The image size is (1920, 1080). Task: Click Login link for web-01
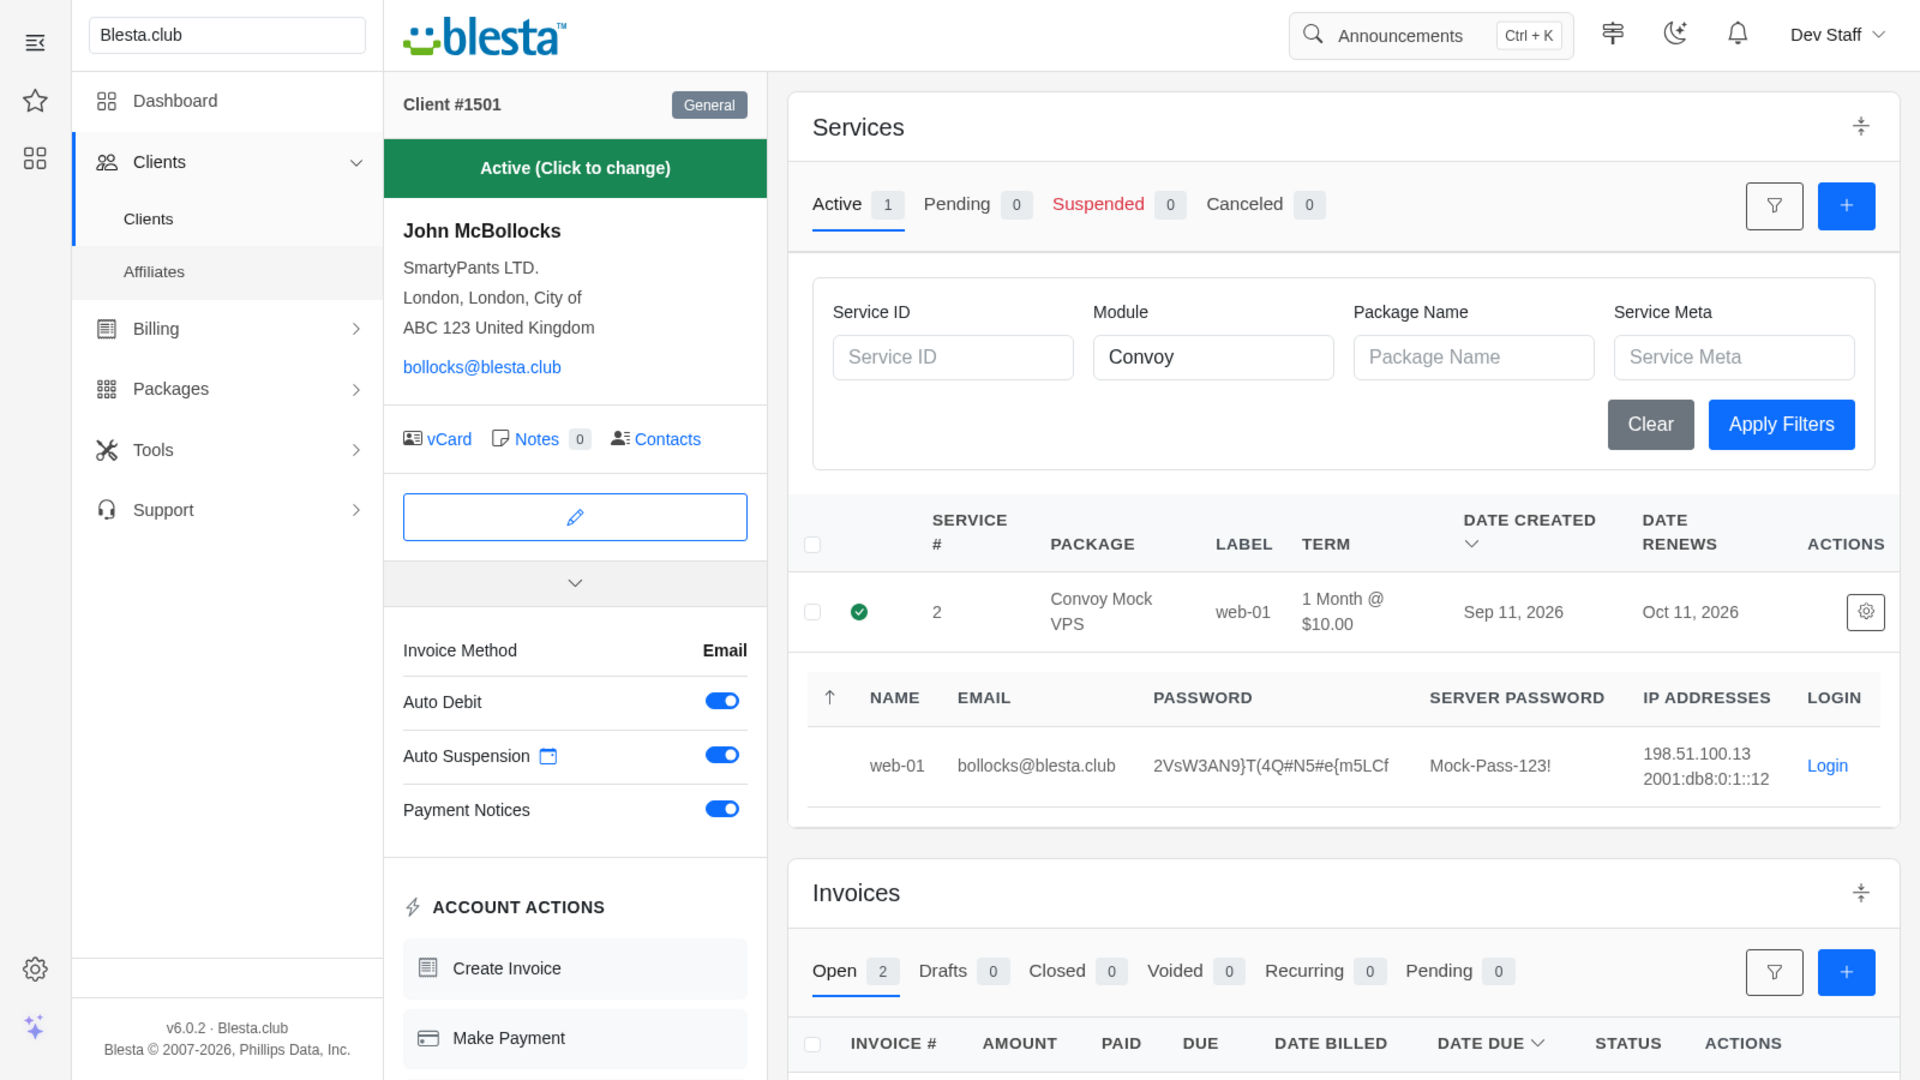click(1827, 766)
